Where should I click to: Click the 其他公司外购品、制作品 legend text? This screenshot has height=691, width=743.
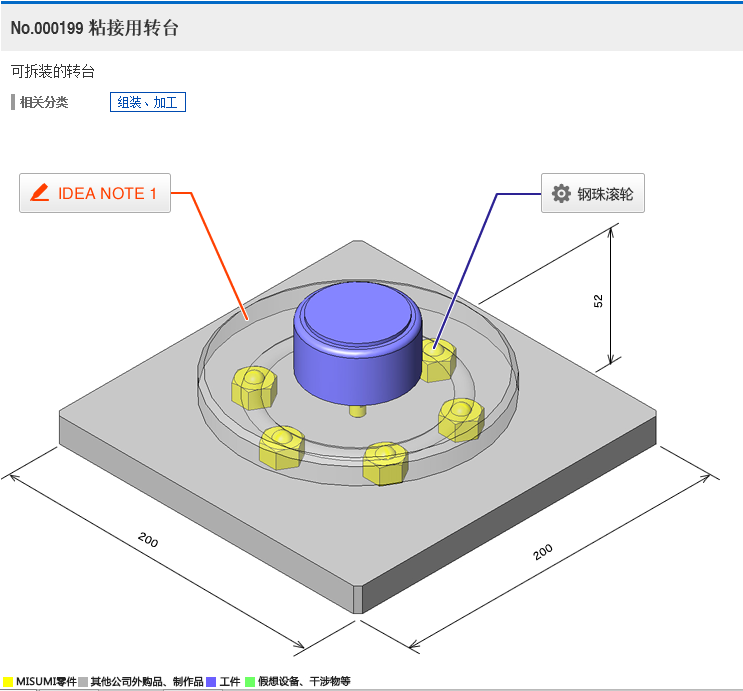point(147,682)
